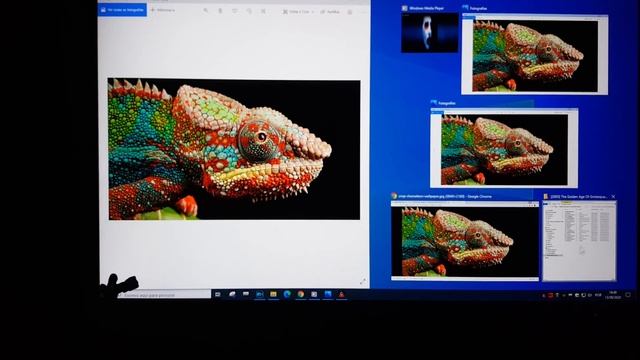The image size is (640, 360).
Task: Click the zoom magnifier icon in Photos toolbar
Action: point(206,11)
